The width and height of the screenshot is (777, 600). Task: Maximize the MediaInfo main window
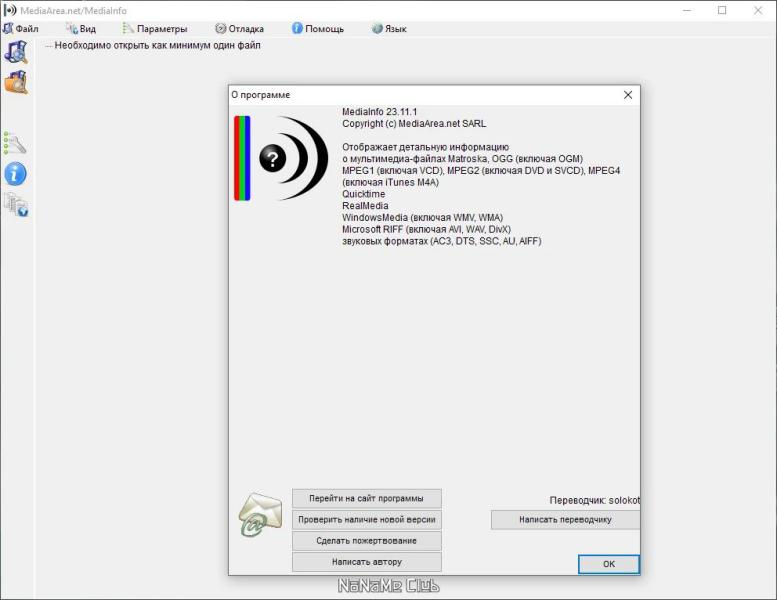pos(722,10)
